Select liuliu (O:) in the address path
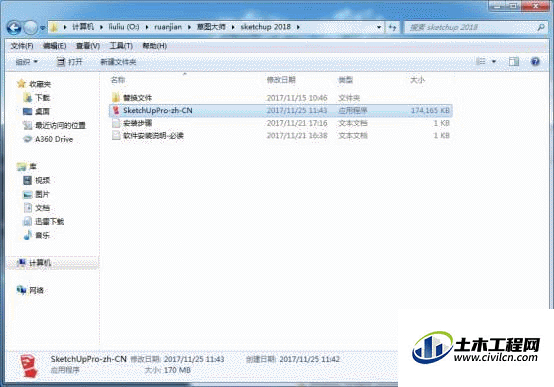The image size is (554, 387). coord(124,27)
